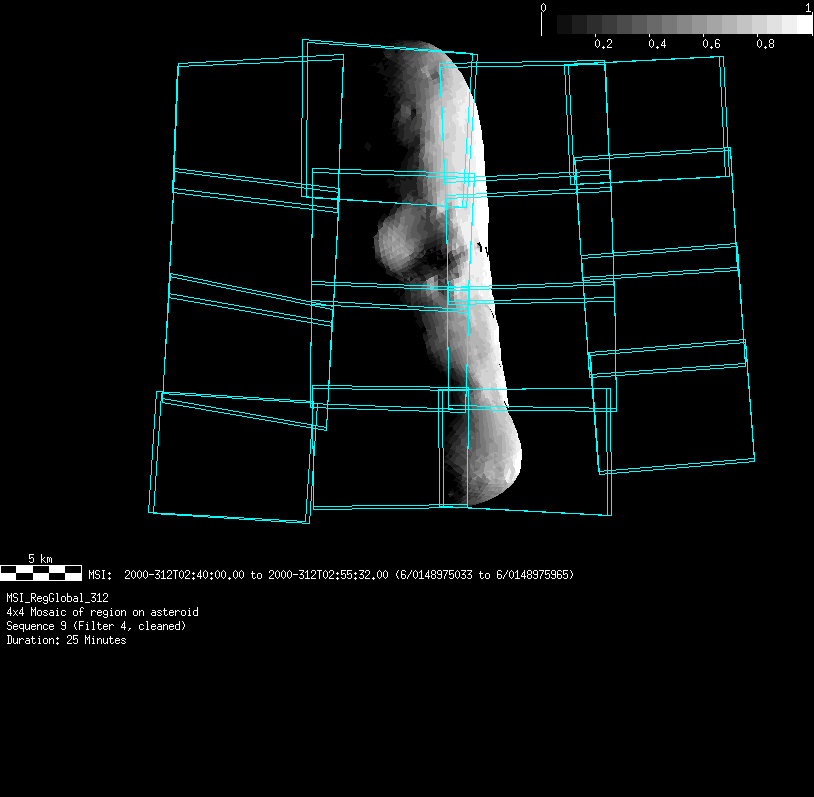Click the spacecraft clock range in parentheses
The width and height of the screenshot is (814, 797).
pyautogui.click(x=484, y=575)
